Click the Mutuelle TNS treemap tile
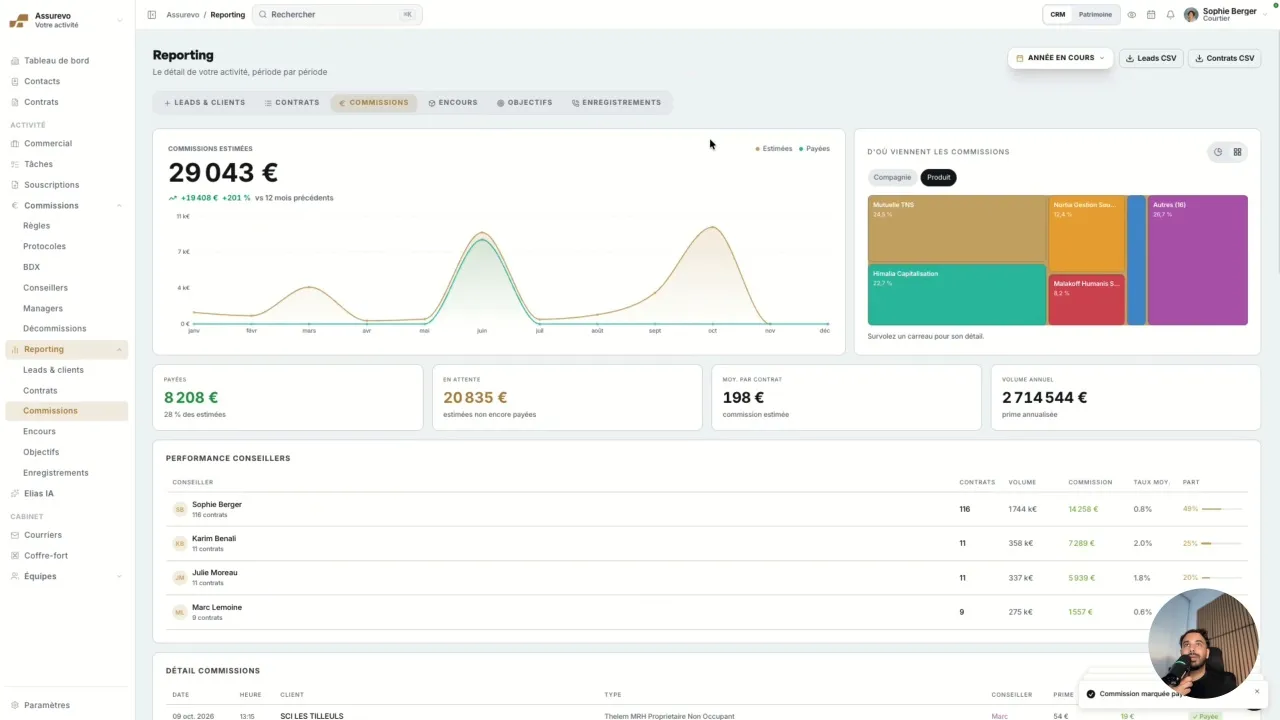The height and width of the screenshot is (720, 1280). pos(957,229)
